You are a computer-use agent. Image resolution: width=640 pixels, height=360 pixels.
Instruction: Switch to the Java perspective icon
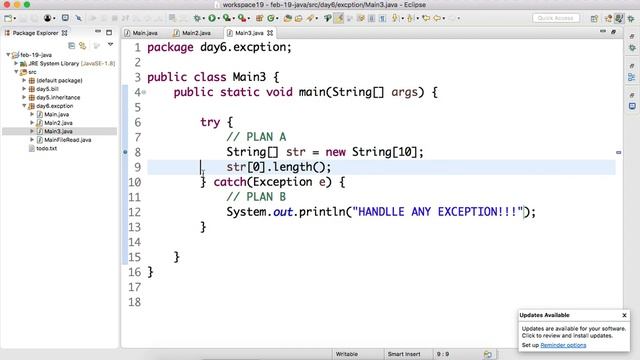pyautogui.click(x=619, y=19)
